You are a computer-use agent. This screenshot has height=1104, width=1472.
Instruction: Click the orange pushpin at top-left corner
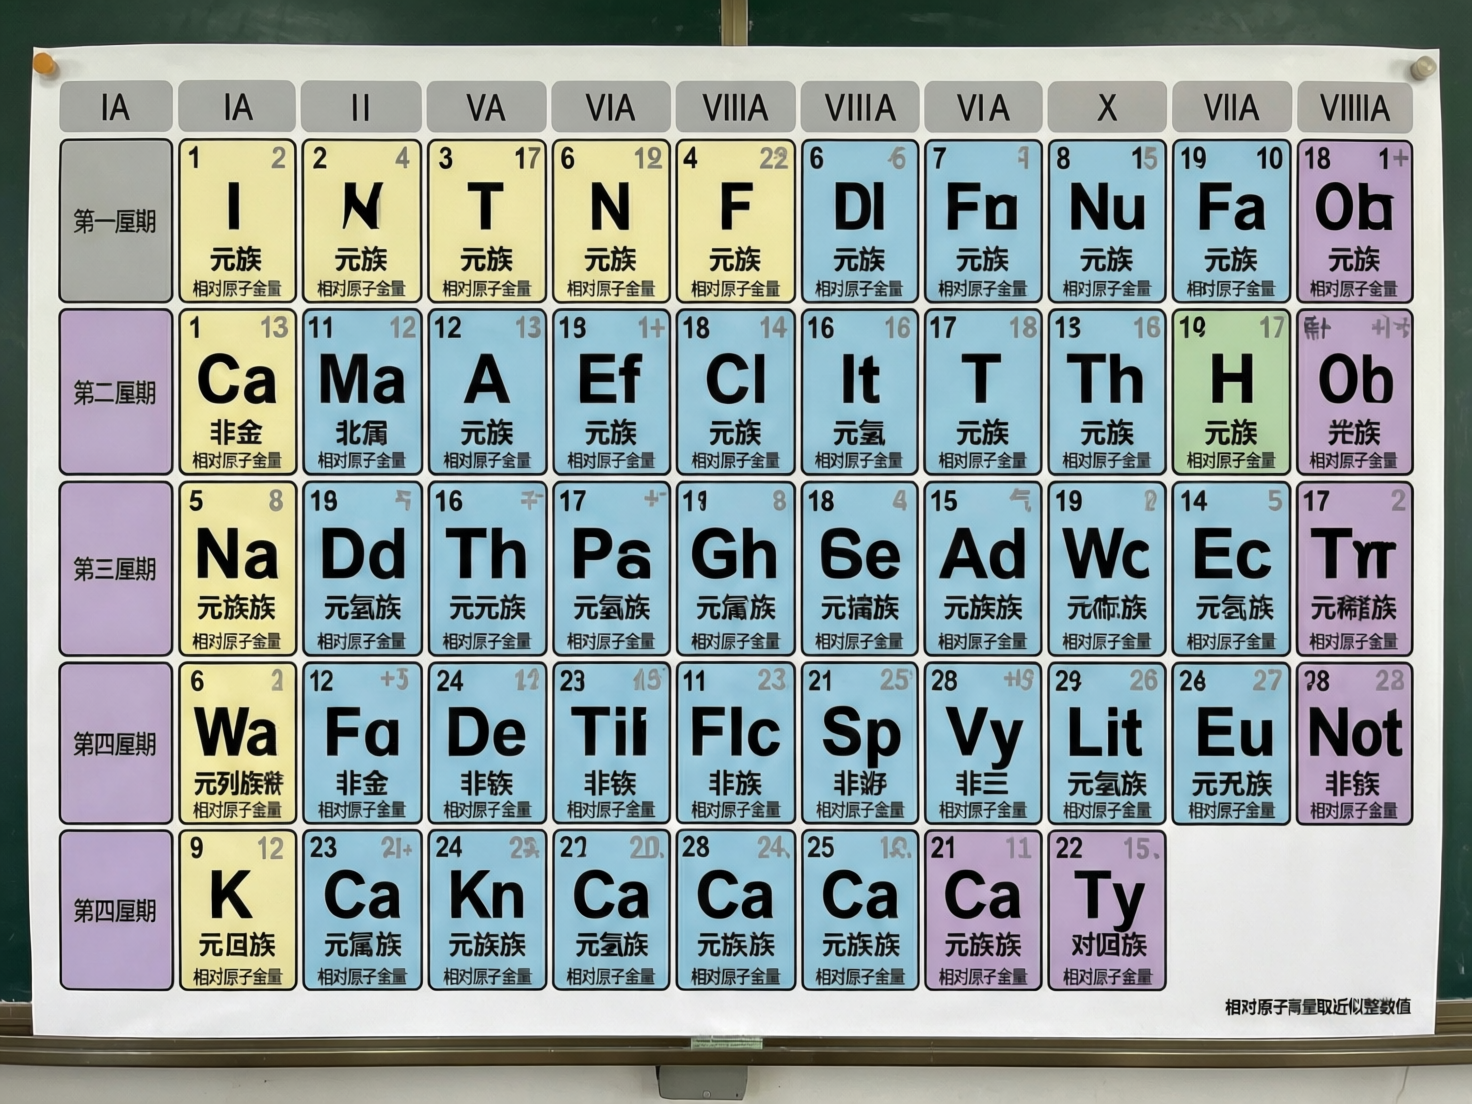point(45,66)
